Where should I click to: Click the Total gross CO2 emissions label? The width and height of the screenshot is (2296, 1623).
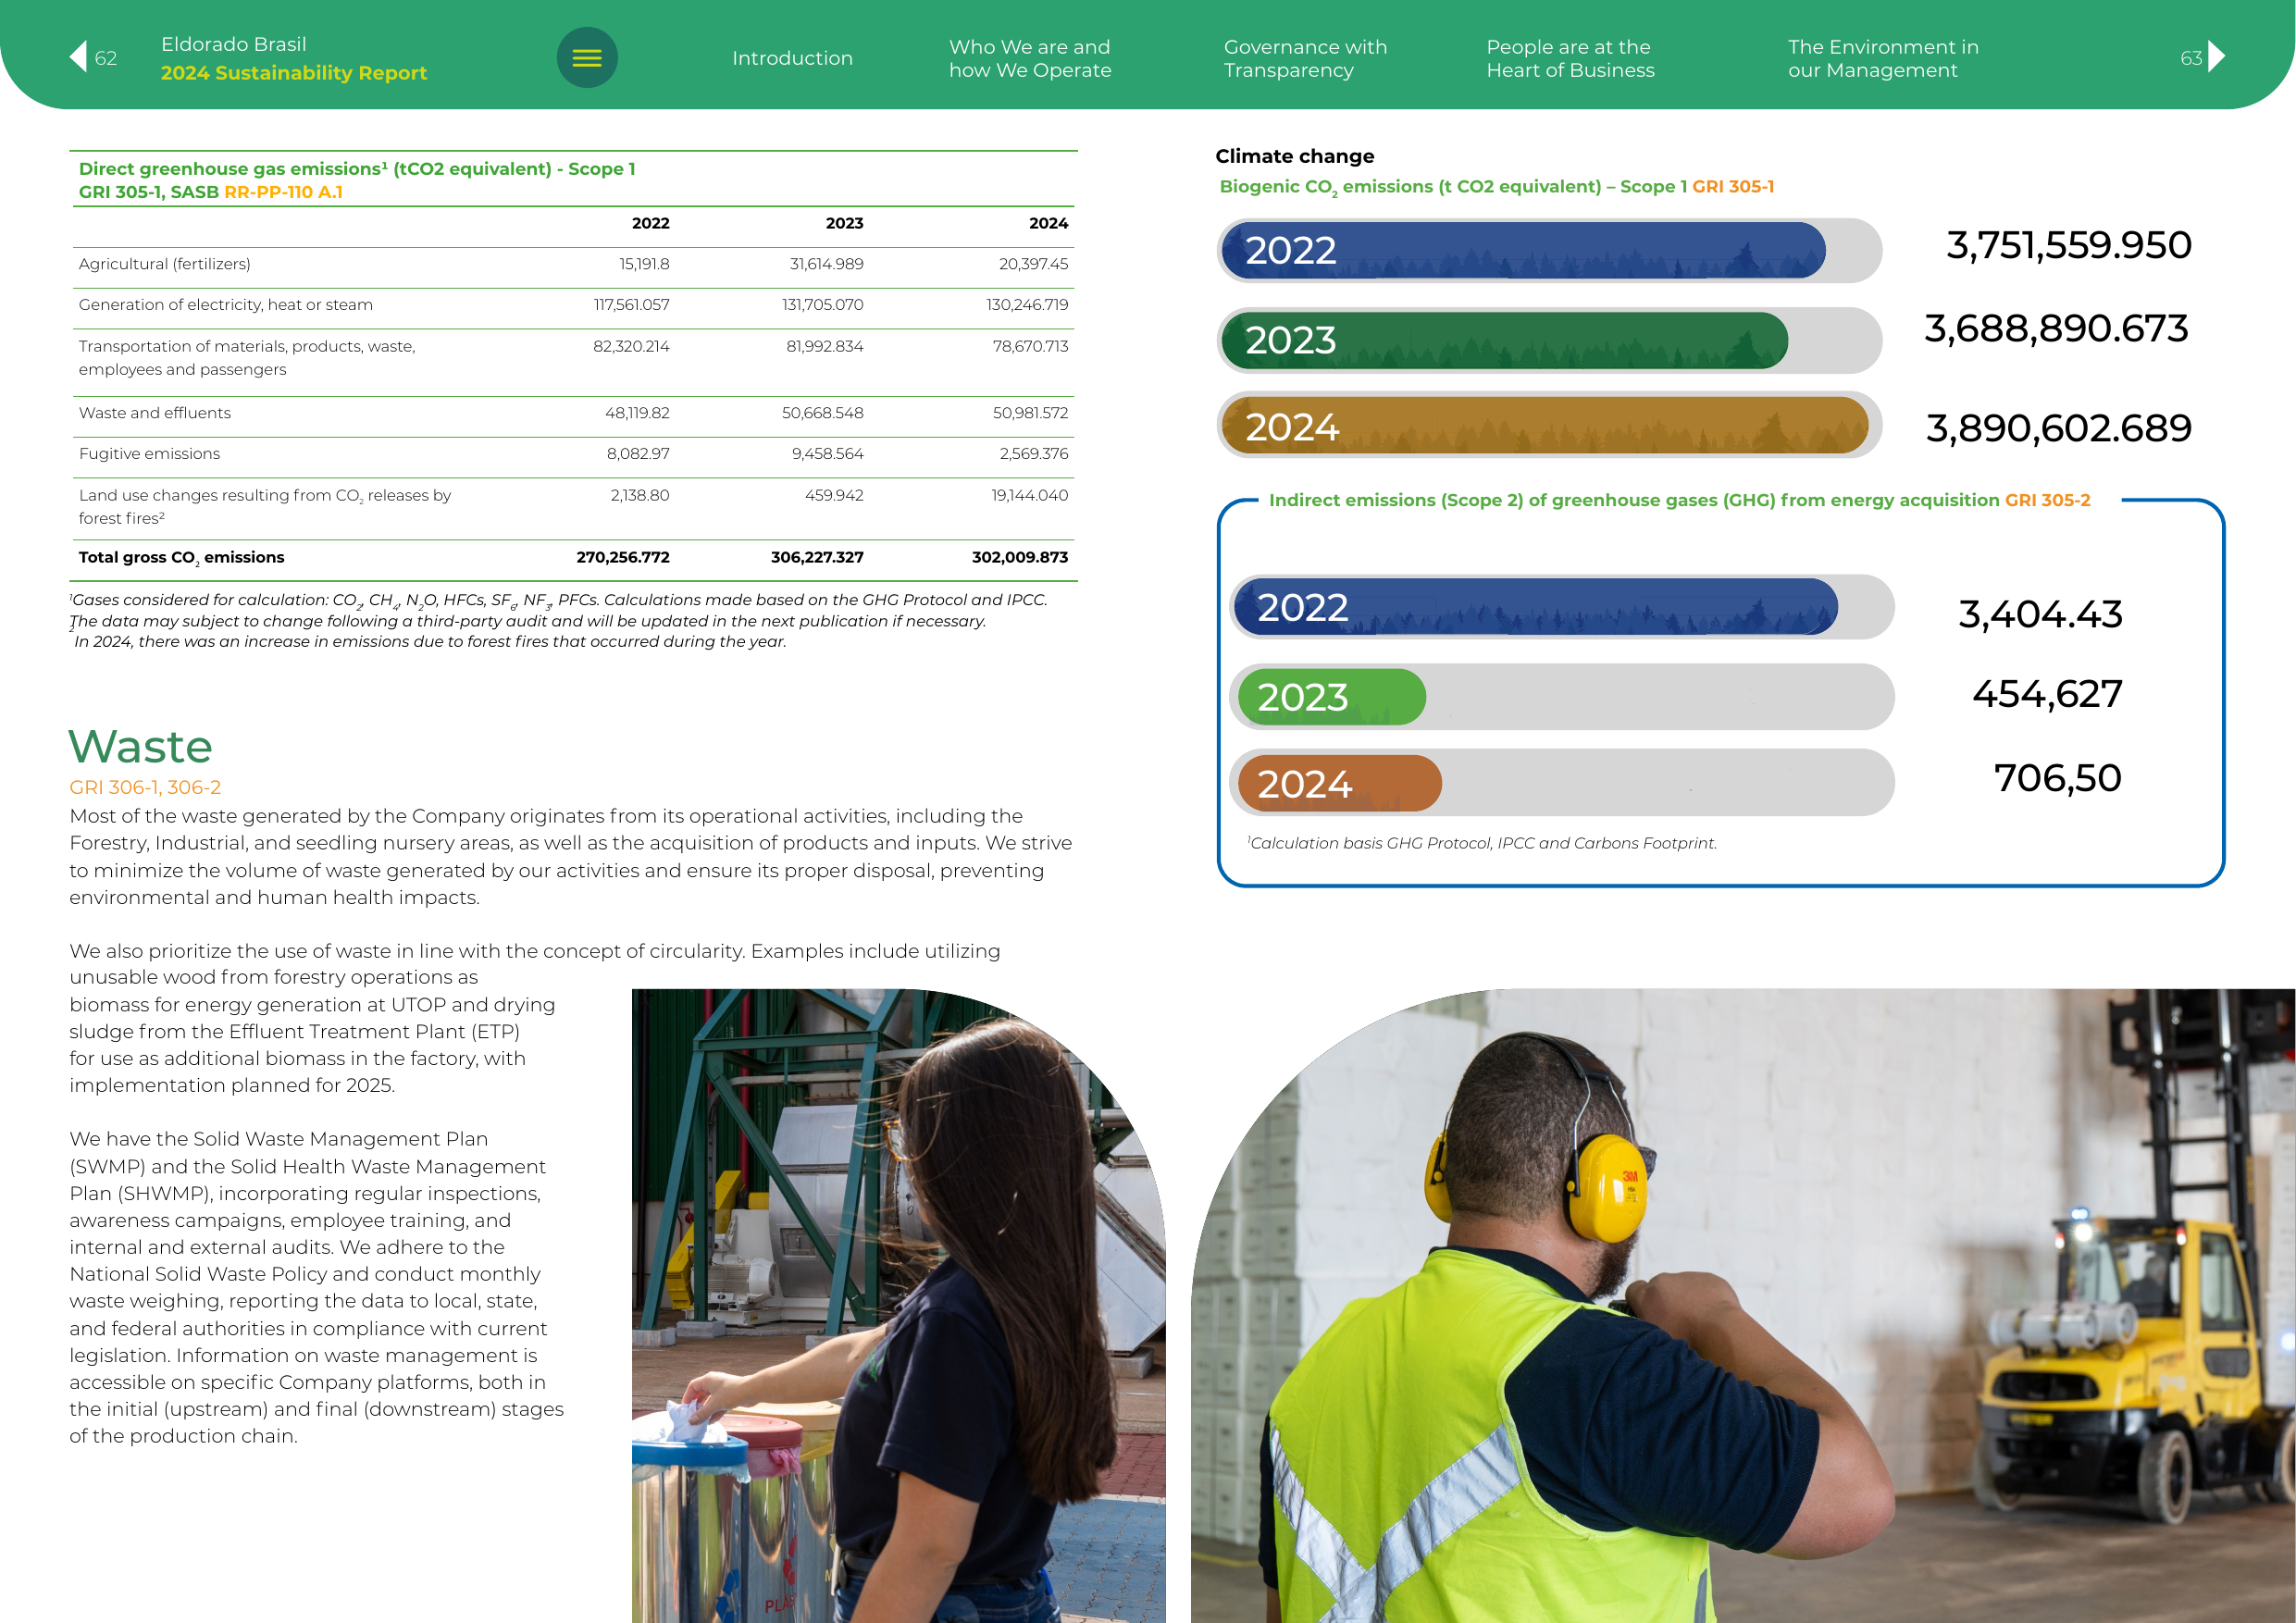coord(181,558)
